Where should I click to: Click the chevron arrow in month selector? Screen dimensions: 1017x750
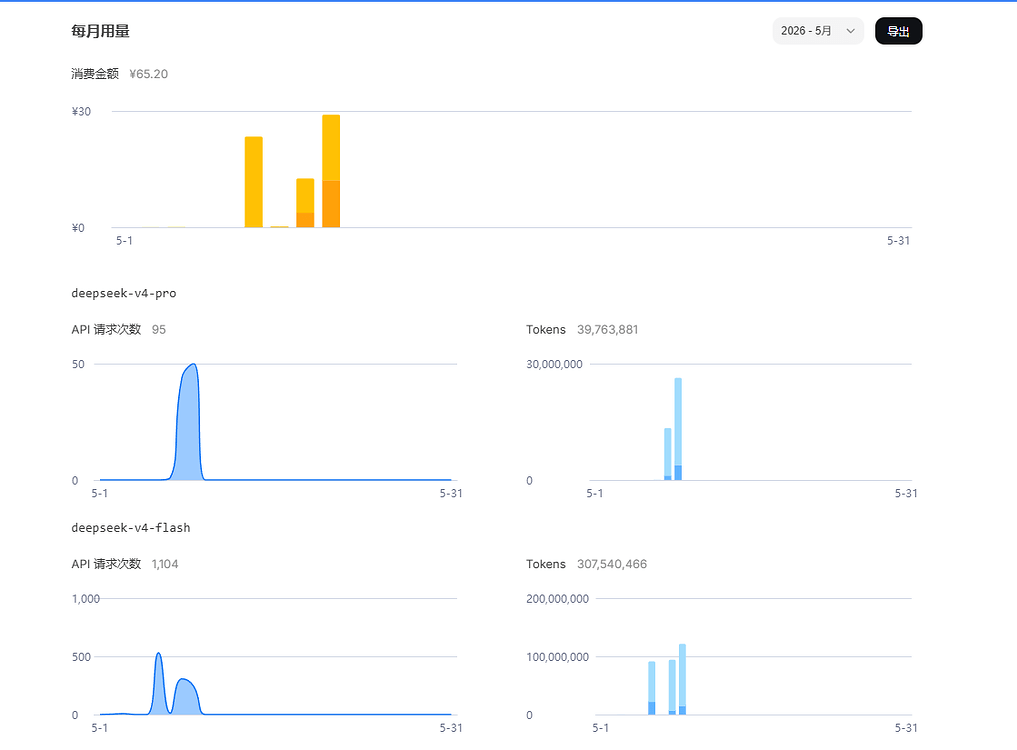pos(850,31)
